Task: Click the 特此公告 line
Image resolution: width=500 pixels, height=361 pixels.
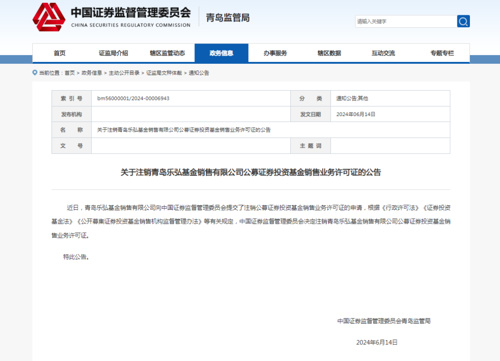Action: [x=76, y=257]
